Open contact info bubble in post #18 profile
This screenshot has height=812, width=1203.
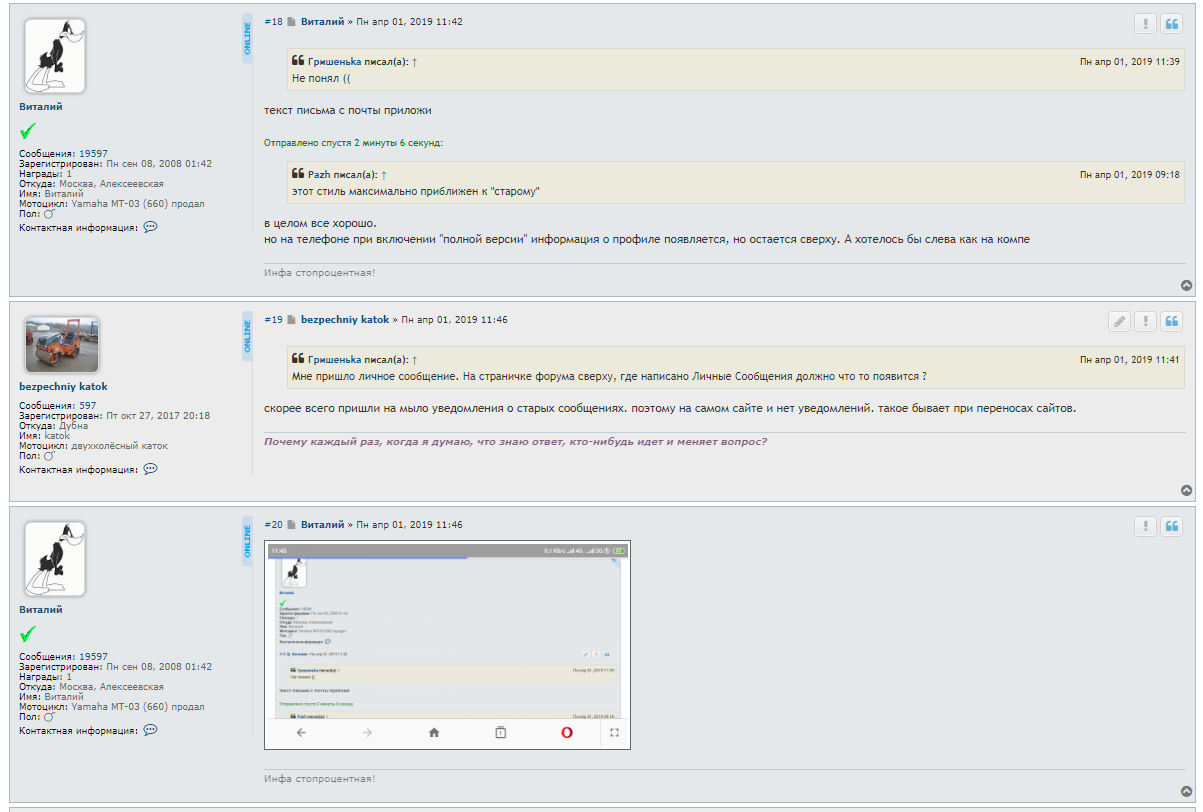150,227
